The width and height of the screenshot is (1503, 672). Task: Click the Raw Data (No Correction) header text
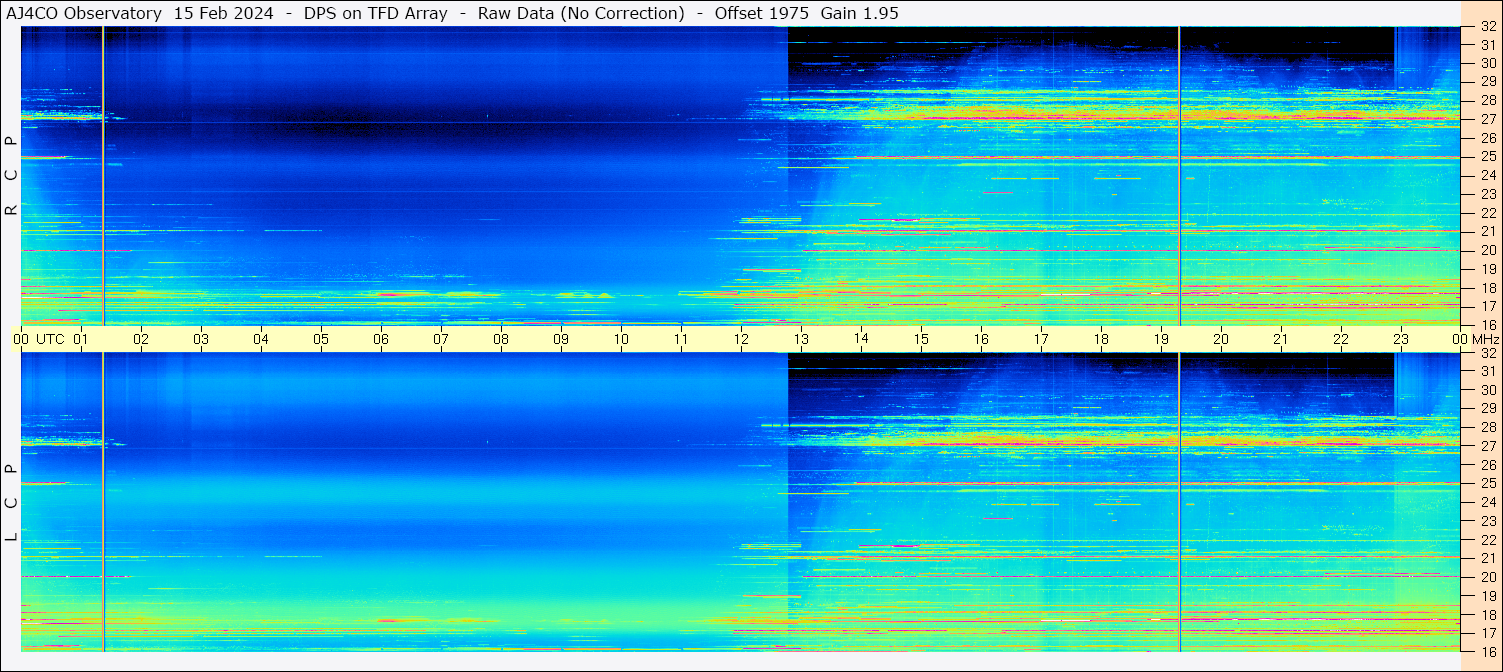click(x=581, y=13)
